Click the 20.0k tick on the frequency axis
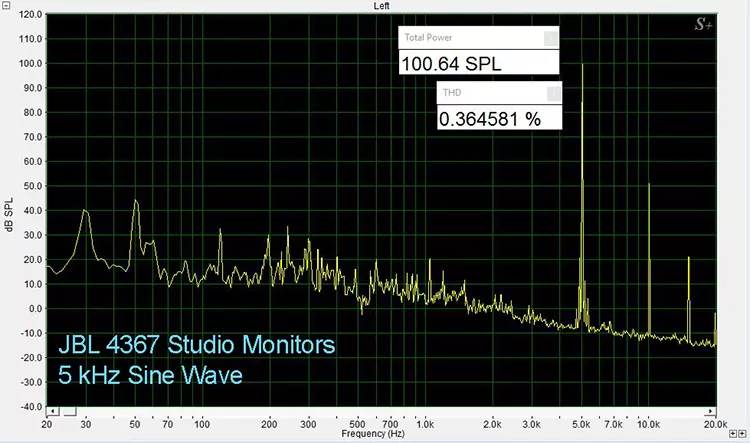This screenshot has height=443, width=750. [x=716, y=424]
